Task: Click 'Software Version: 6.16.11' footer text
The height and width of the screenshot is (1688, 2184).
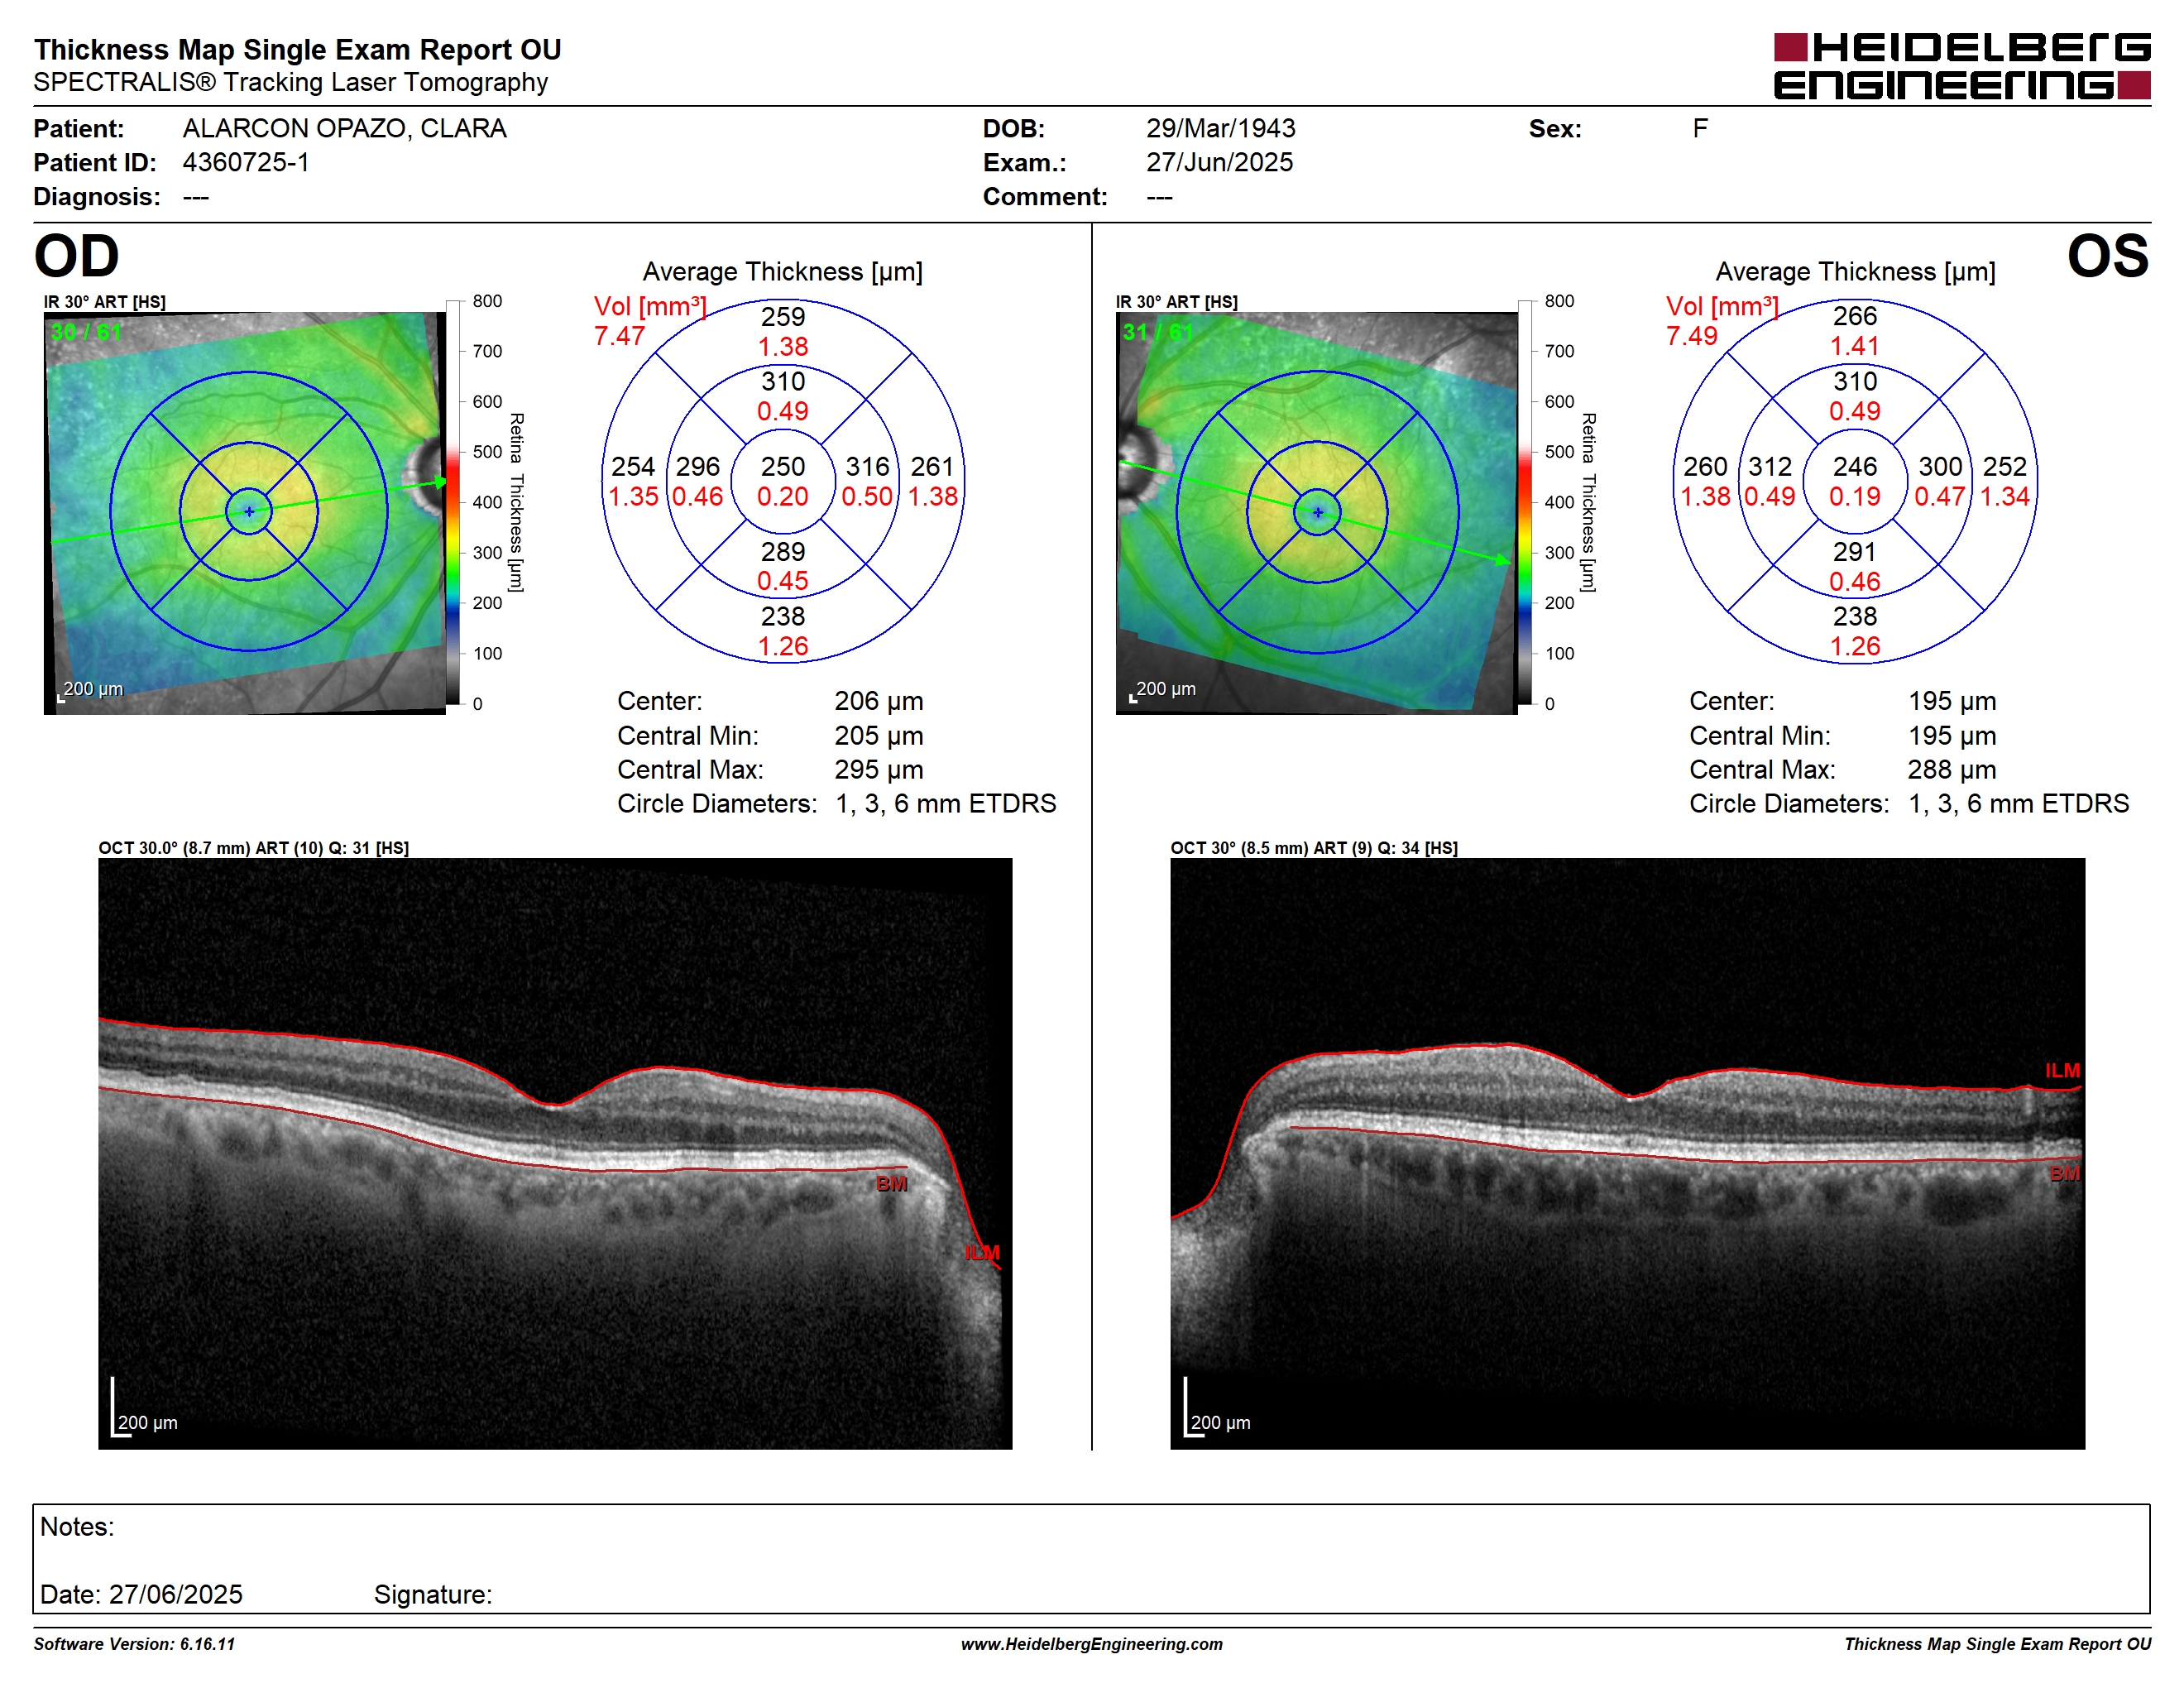Action: (135, 1644)
